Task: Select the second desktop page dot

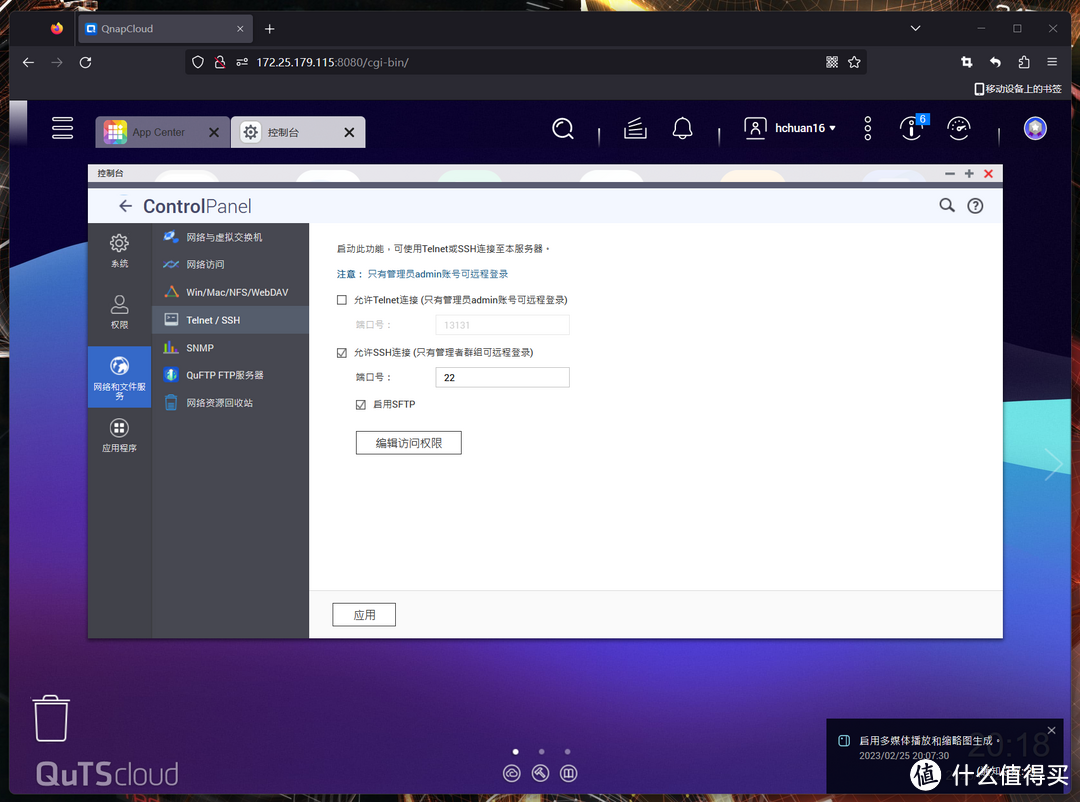Action: click(541, 752)
